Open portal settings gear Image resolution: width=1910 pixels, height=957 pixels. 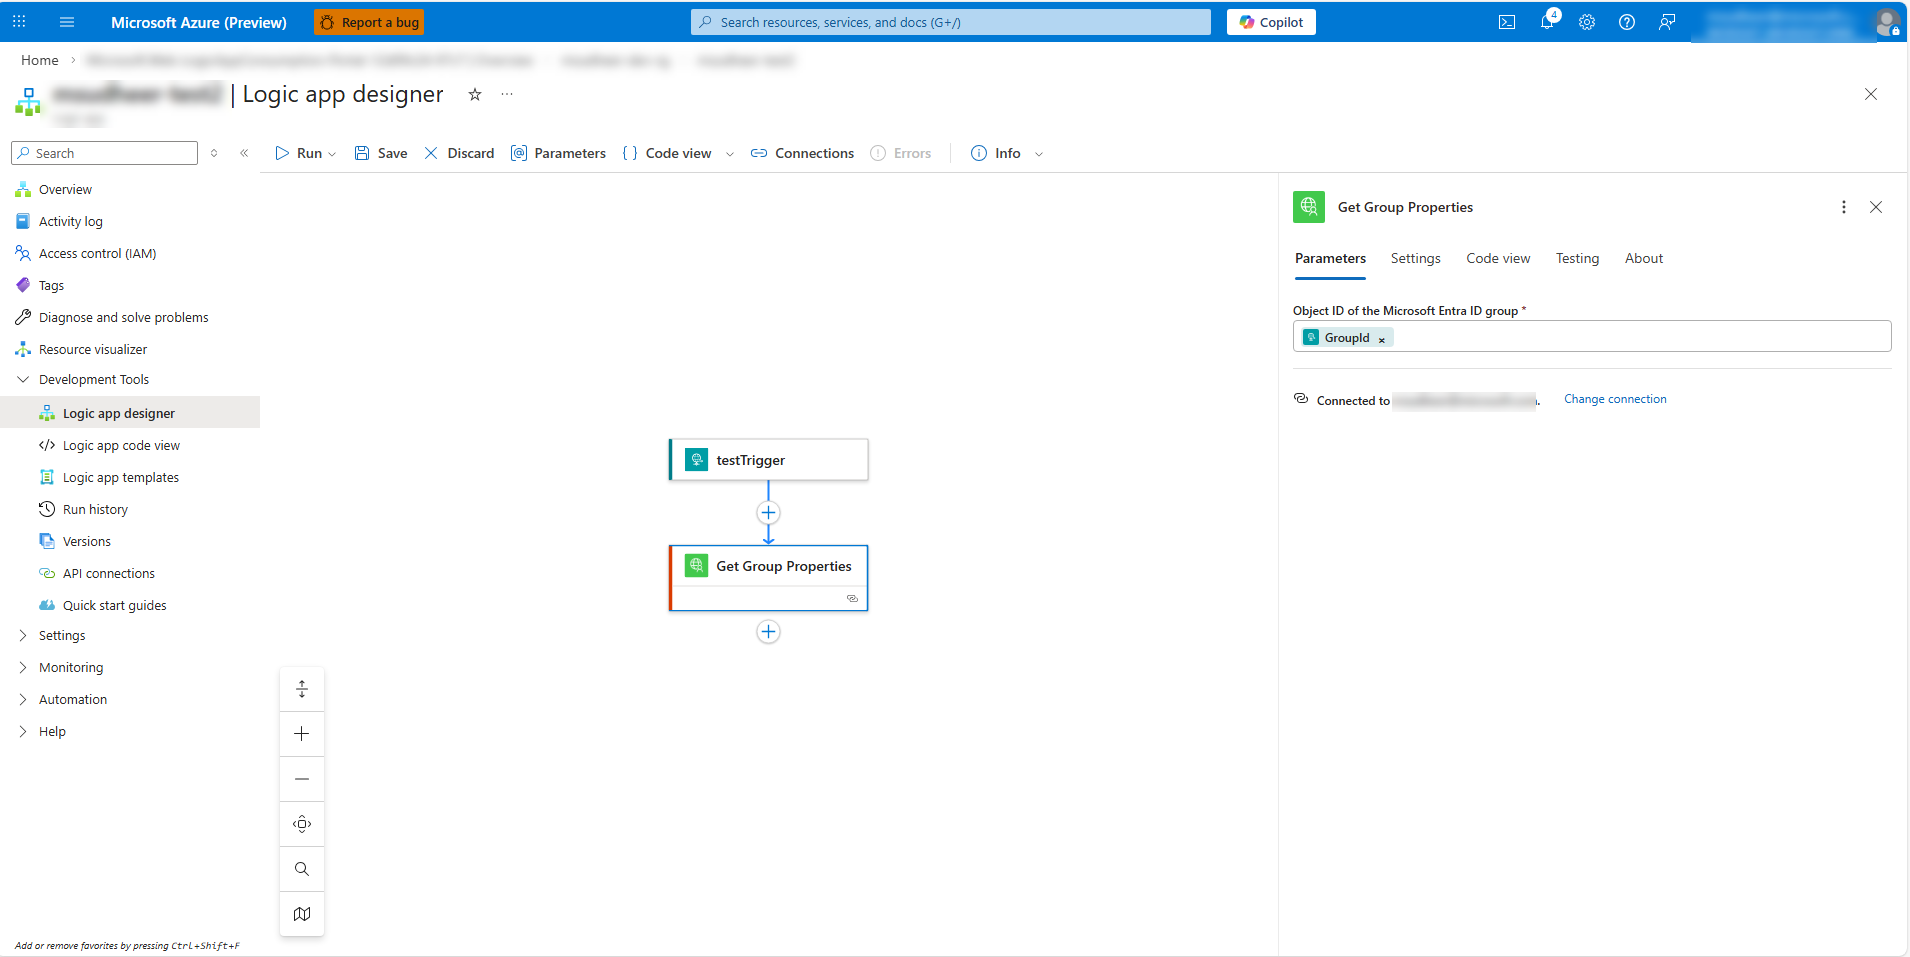1587,22
